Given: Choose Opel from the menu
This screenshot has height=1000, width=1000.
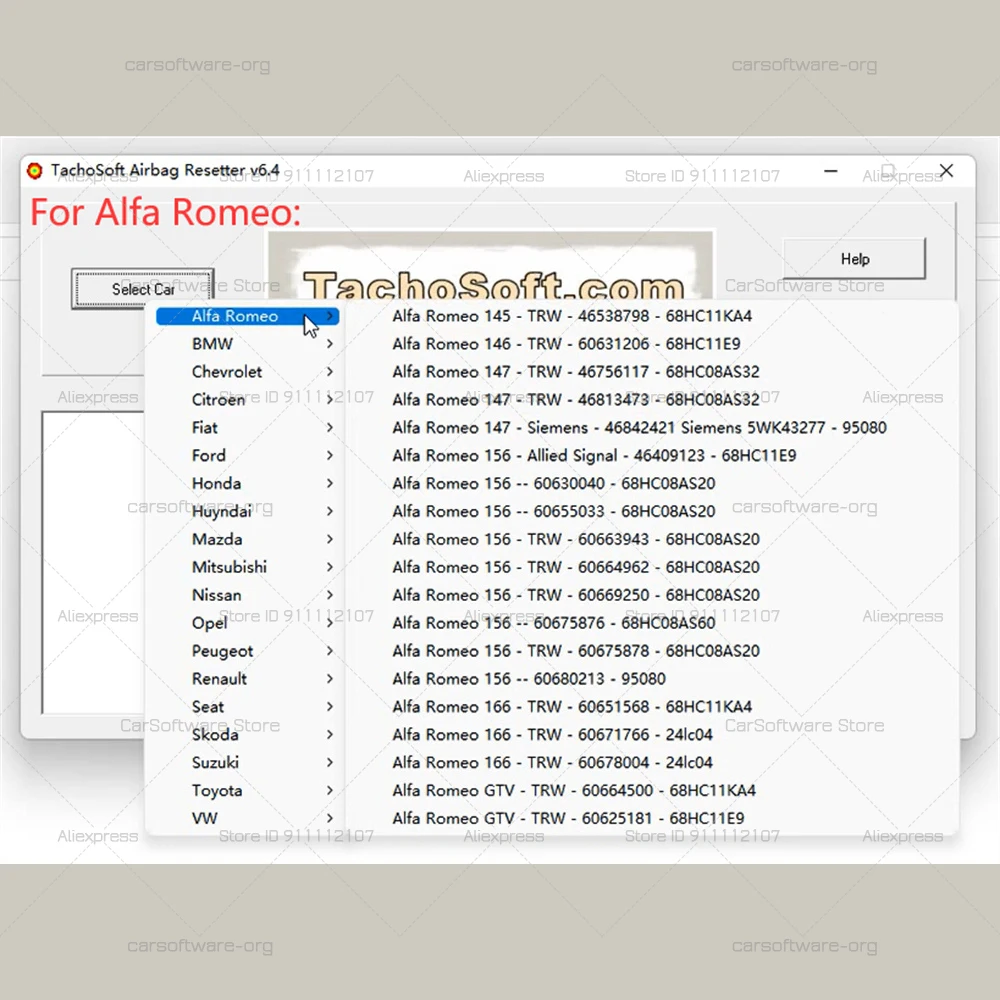Looking at the screenshot, I should pos(247,623).
